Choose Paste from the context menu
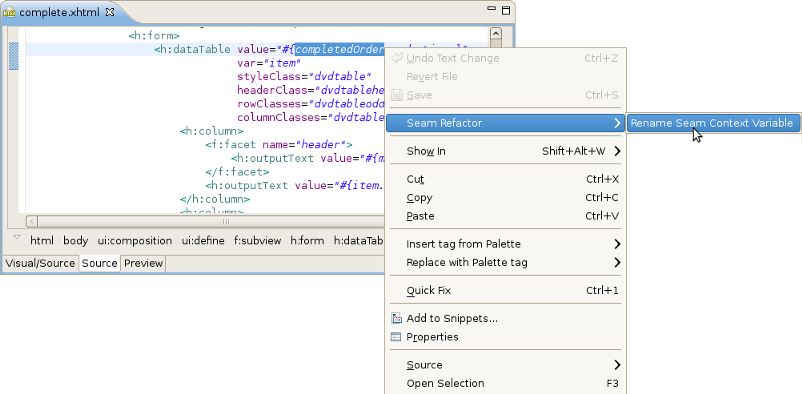The width and height of the screenshot is (802, 394). (505, 216)
